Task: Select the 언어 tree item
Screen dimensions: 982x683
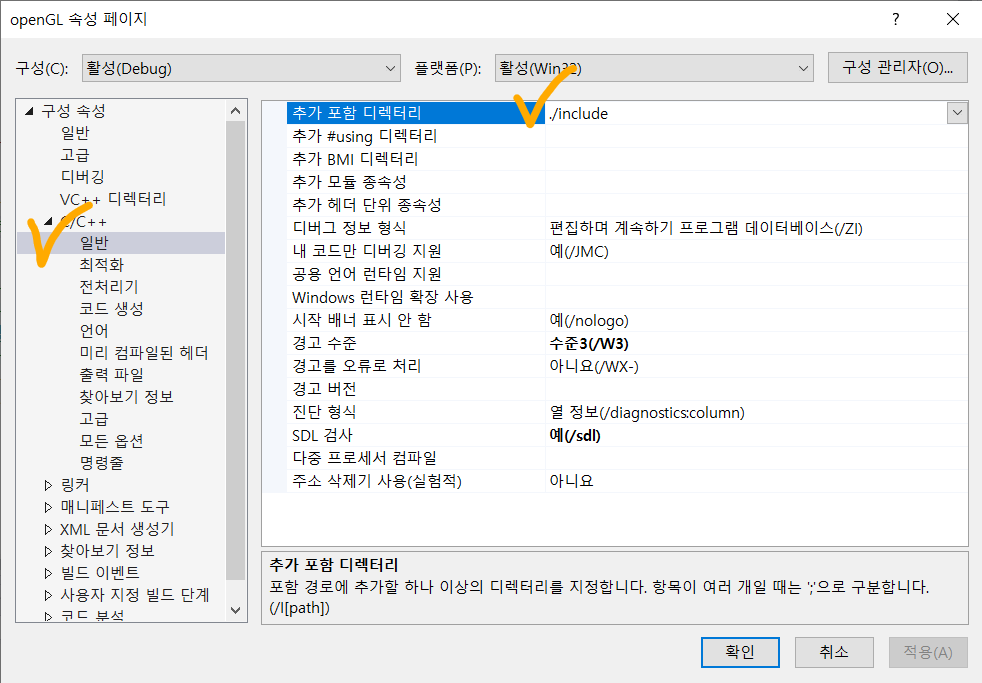Action: (95, 331)
